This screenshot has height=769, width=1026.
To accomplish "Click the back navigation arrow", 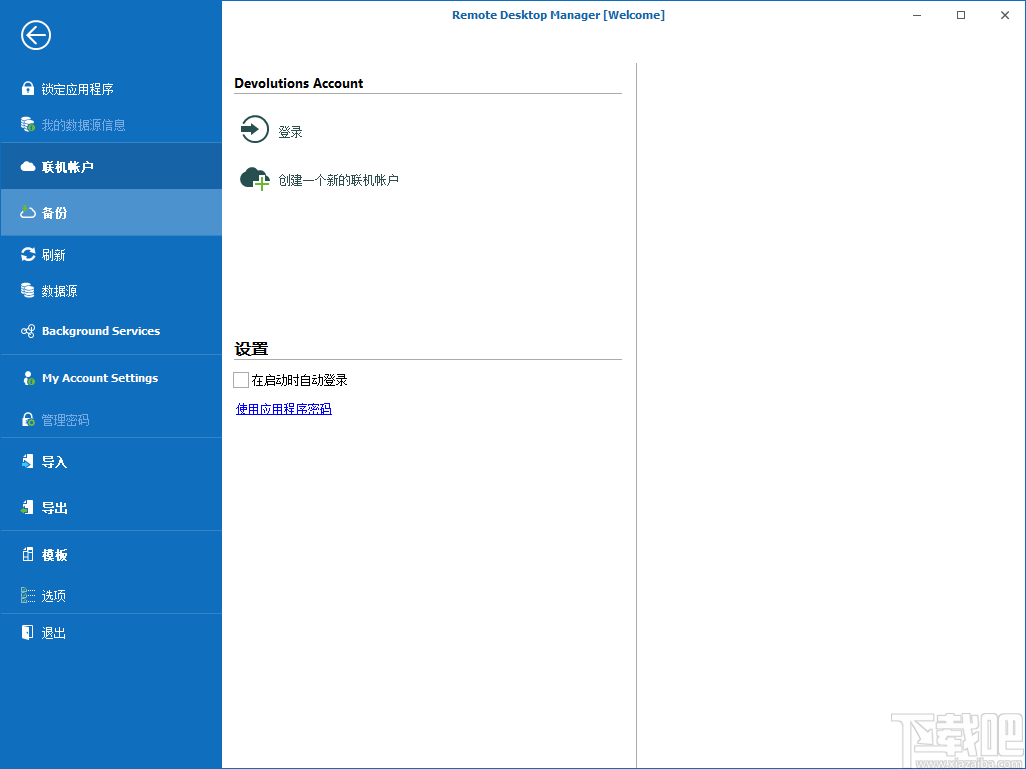I will (x=35, y=35).
